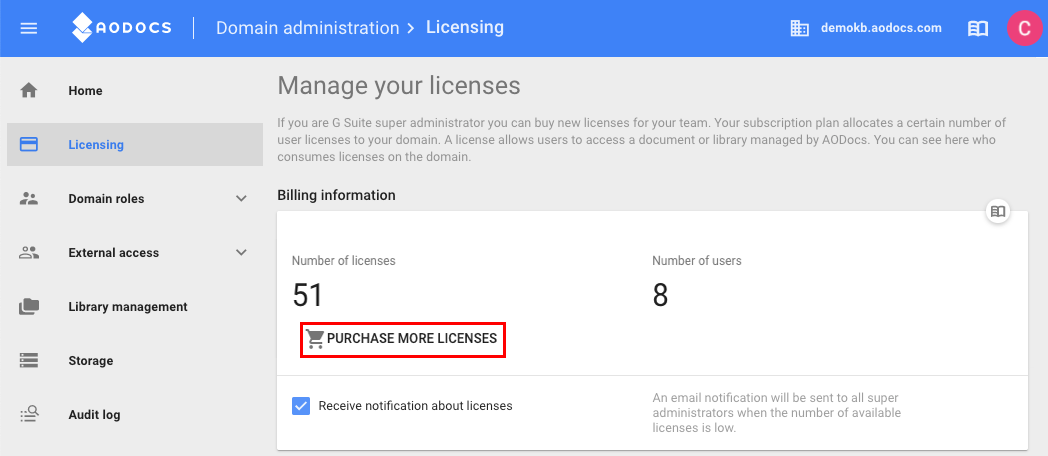Click the Domain roles people icon
This screenshot has width=1048, height=456.
(29, 199)
